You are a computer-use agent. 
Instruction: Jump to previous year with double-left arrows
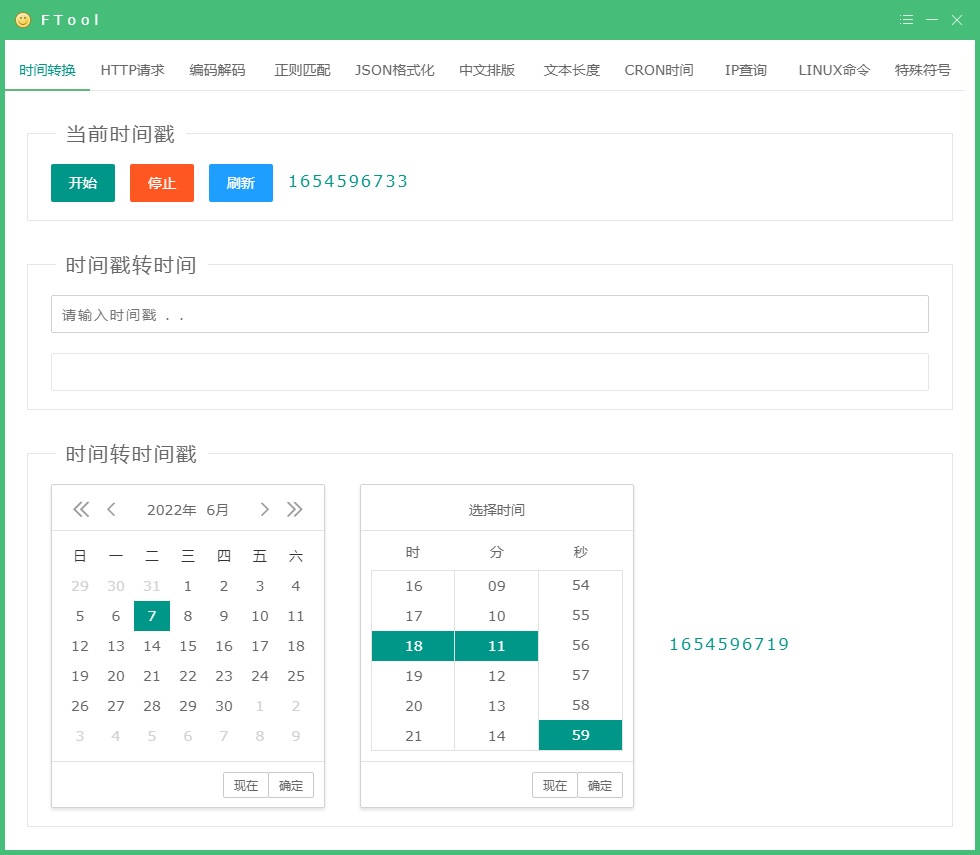pos(80,509)
